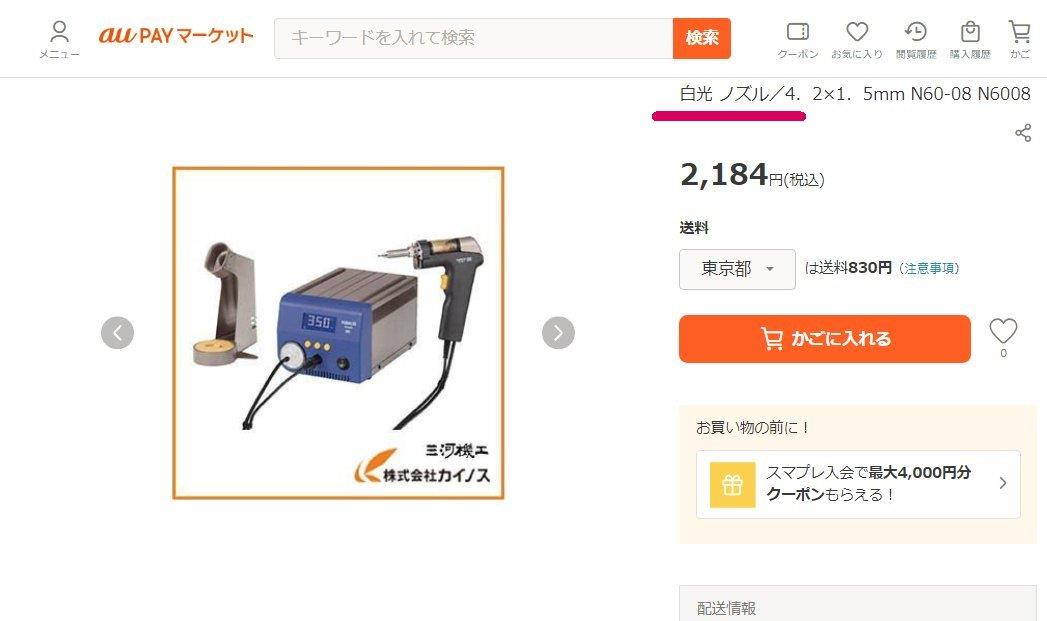Focus the keyword search input field
The width and height of the screenshot is (1047, 621).
tap(473, 38)
